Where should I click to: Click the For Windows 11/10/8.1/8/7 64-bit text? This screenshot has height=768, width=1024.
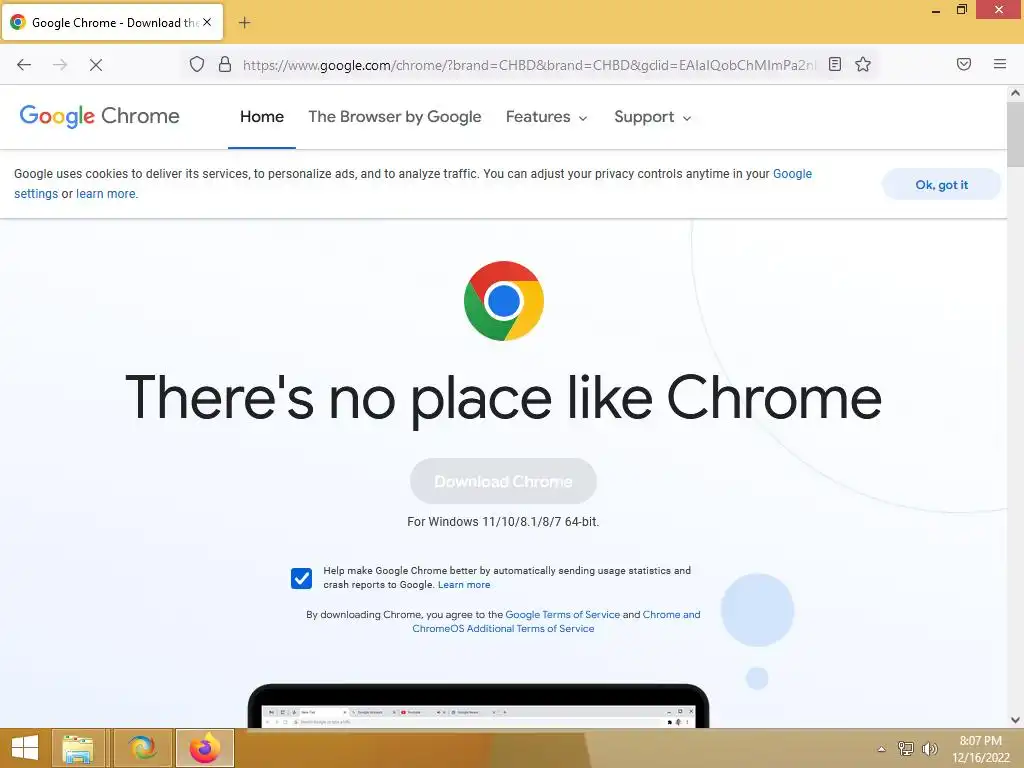tap(503, 522)
